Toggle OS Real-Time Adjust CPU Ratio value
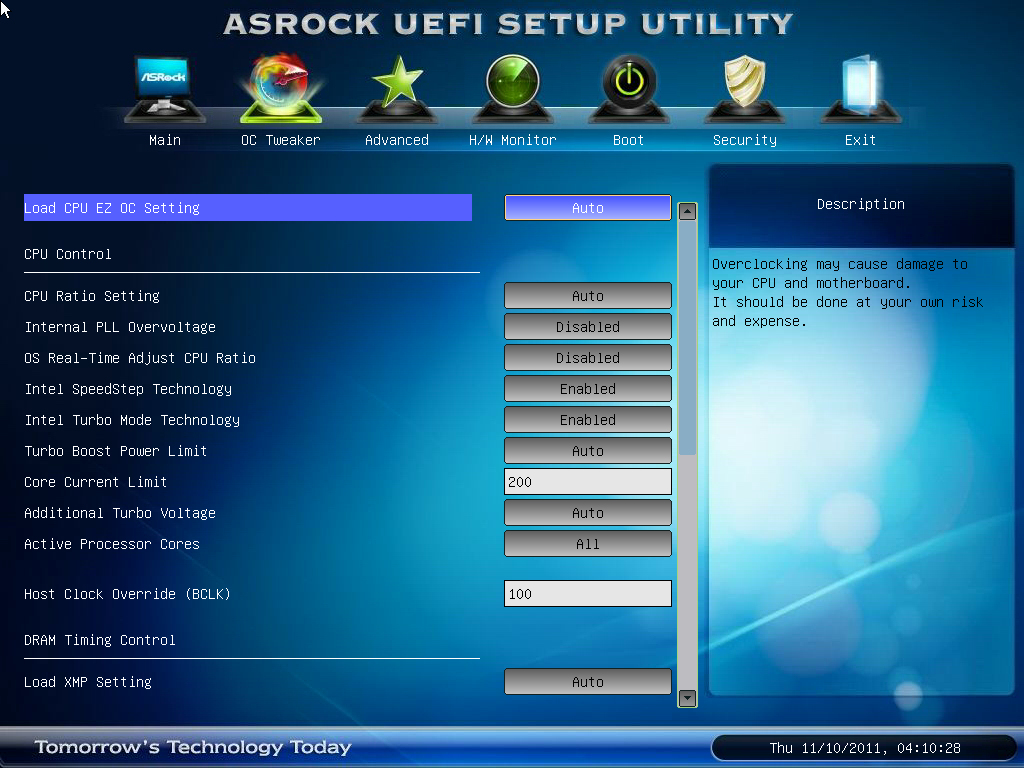1024x768 pixels. tap(588, 358)
